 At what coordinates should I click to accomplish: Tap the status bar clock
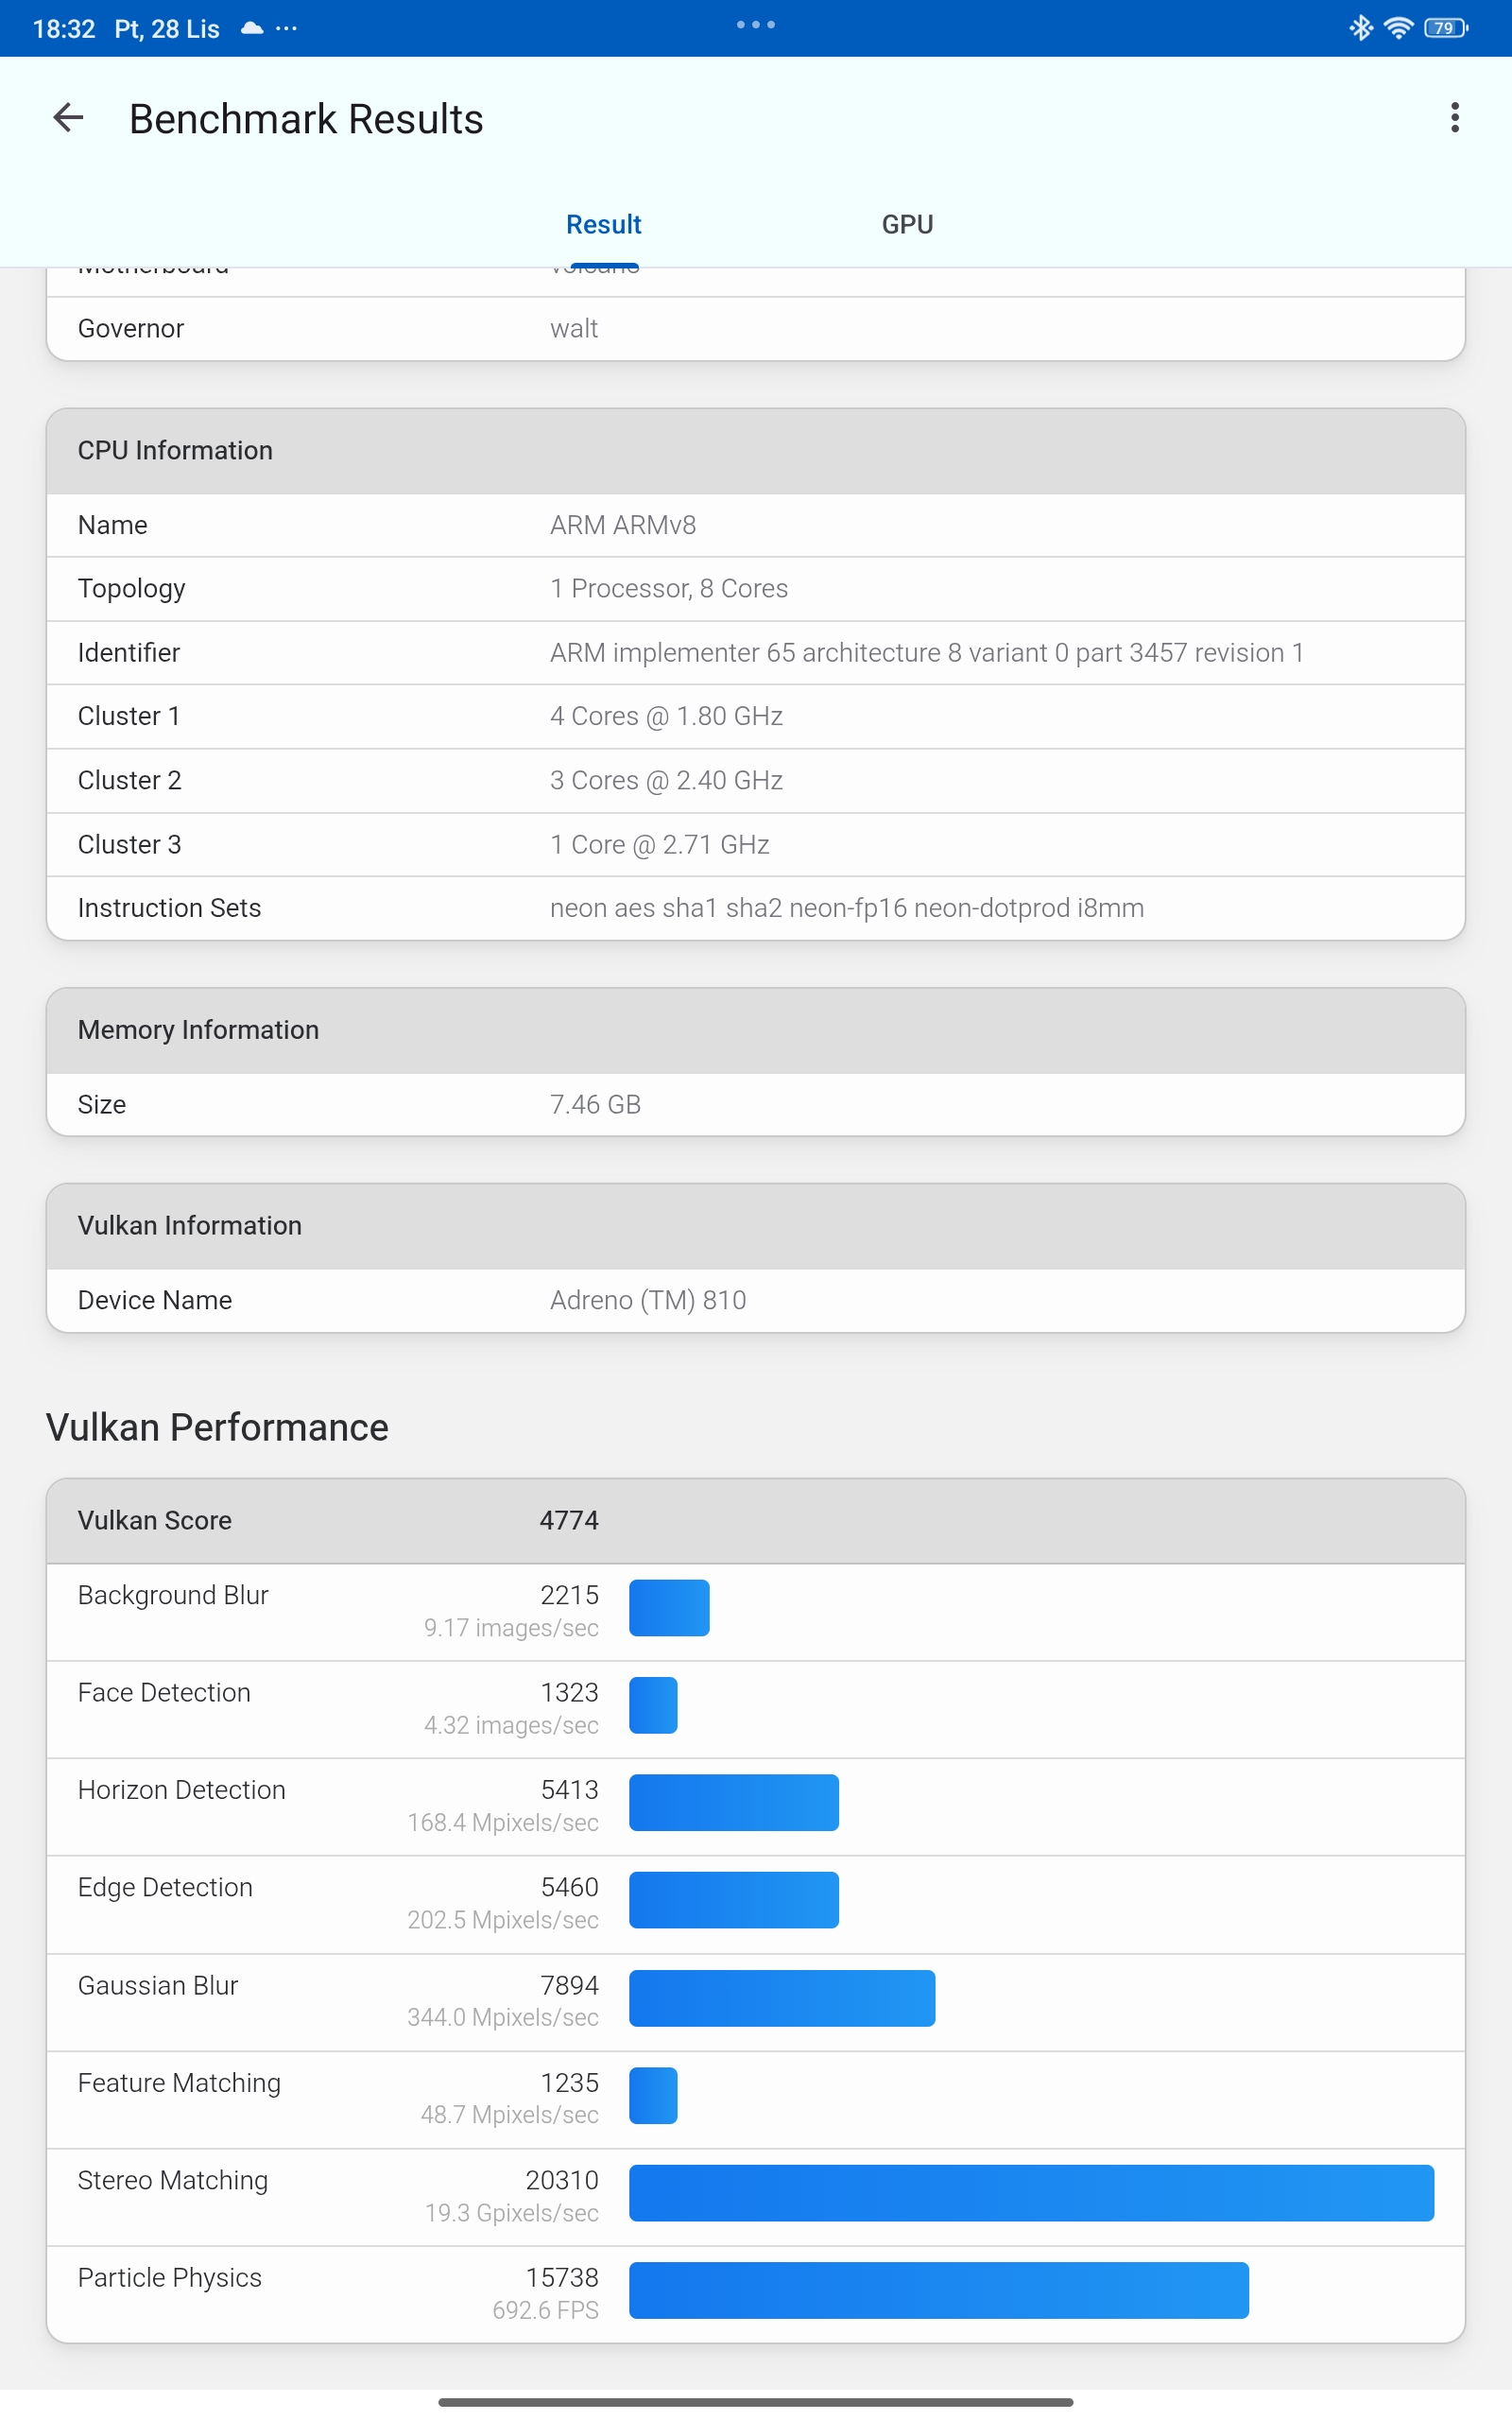(64, 29)
